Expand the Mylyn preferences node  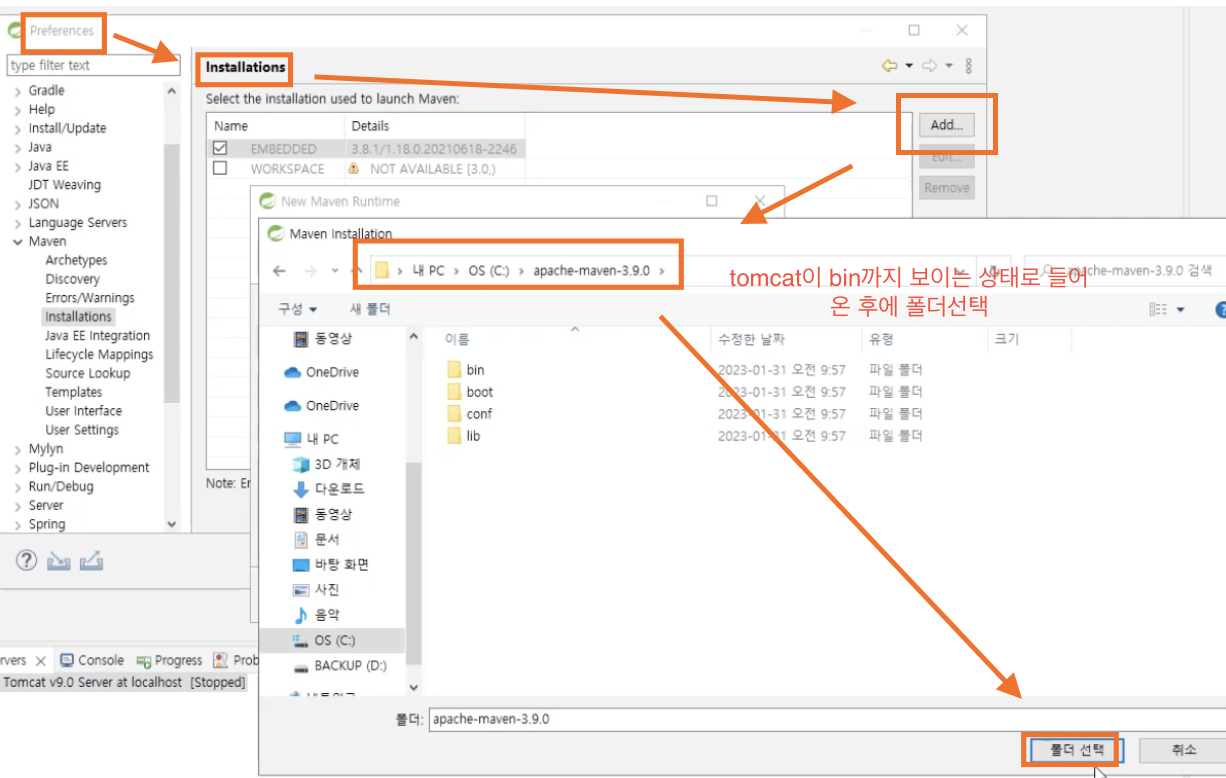[17, 449]
